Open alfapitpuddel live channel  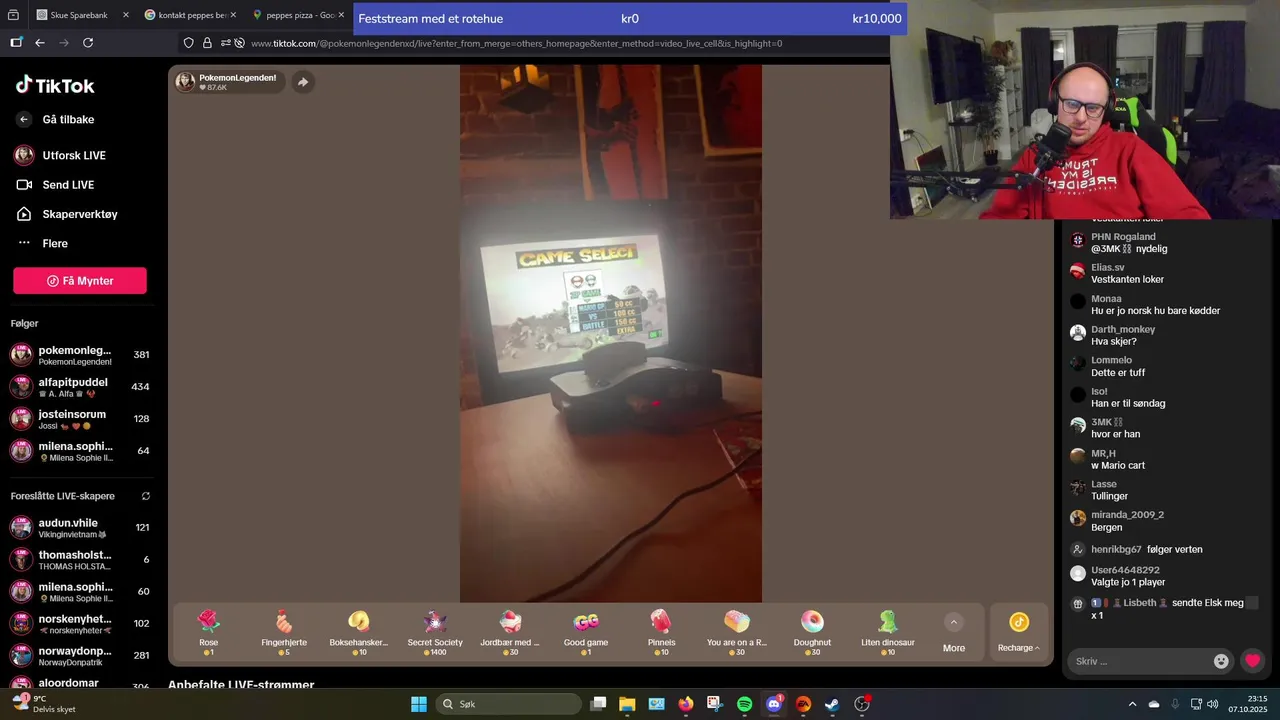tap(80, 387)
